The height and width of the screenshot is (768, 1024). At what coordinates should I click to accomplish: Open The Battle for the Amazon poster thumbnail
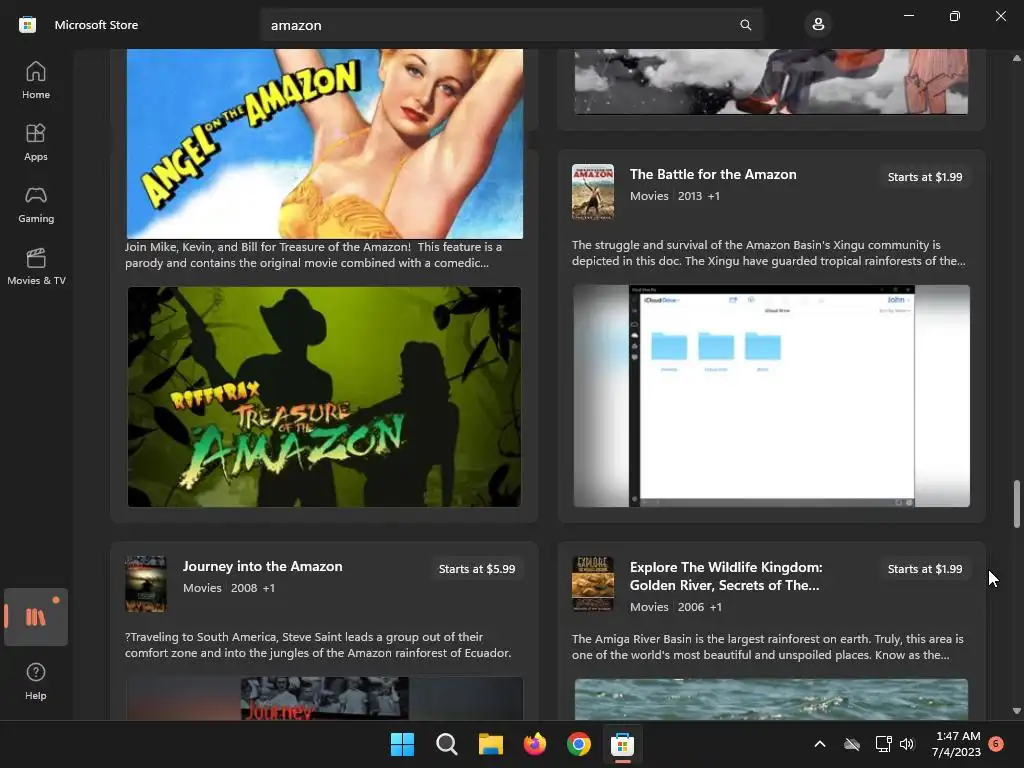coord(593,191)
